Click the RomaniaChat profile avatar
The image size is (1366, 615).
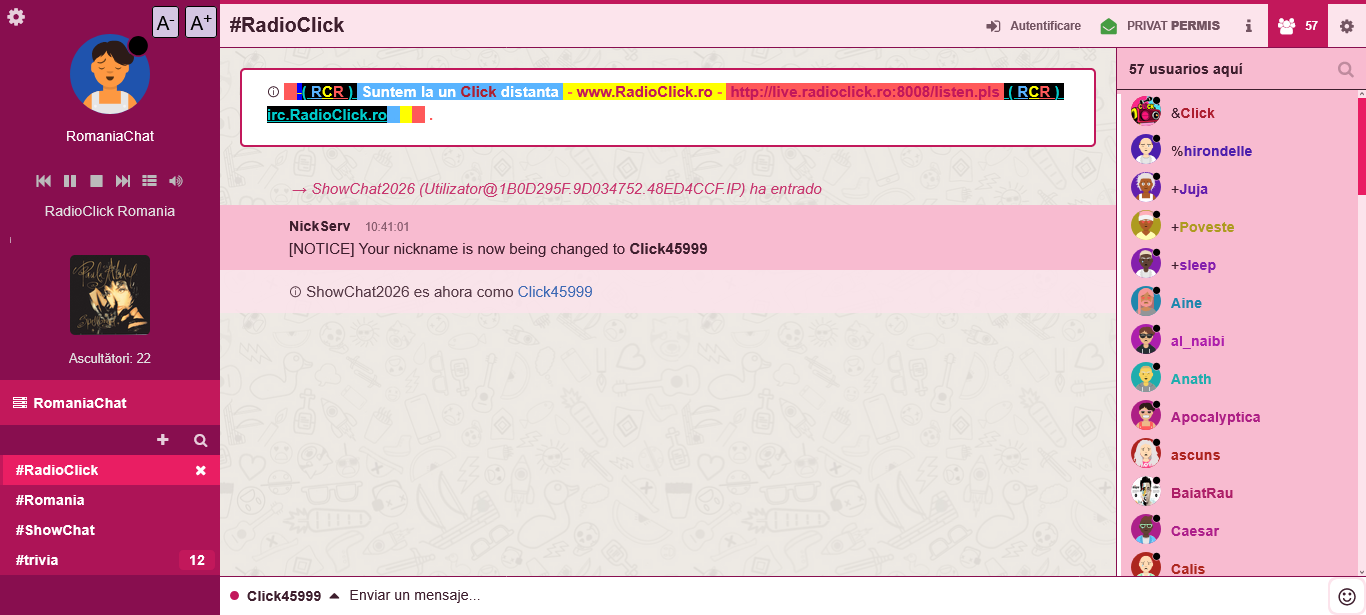coord(110,74)
